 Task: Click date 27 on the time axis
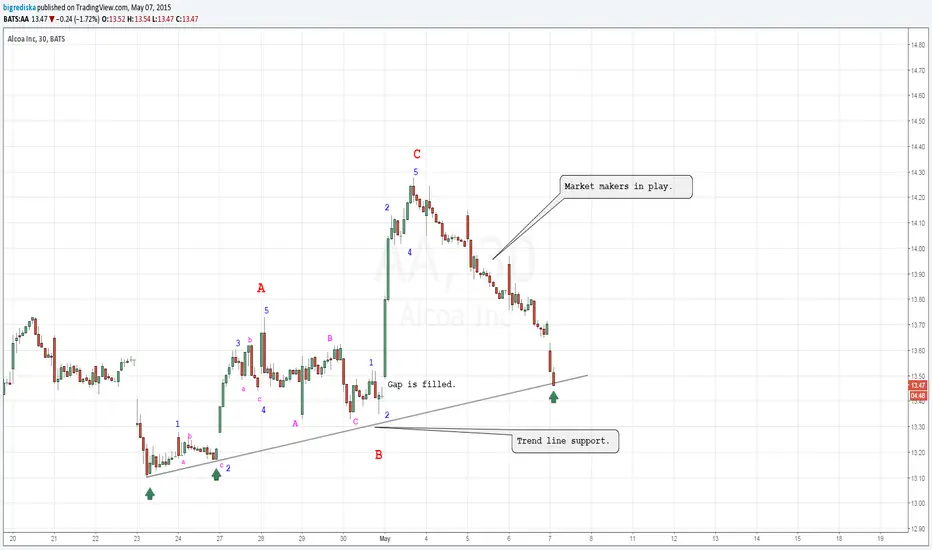coord(219,539)
